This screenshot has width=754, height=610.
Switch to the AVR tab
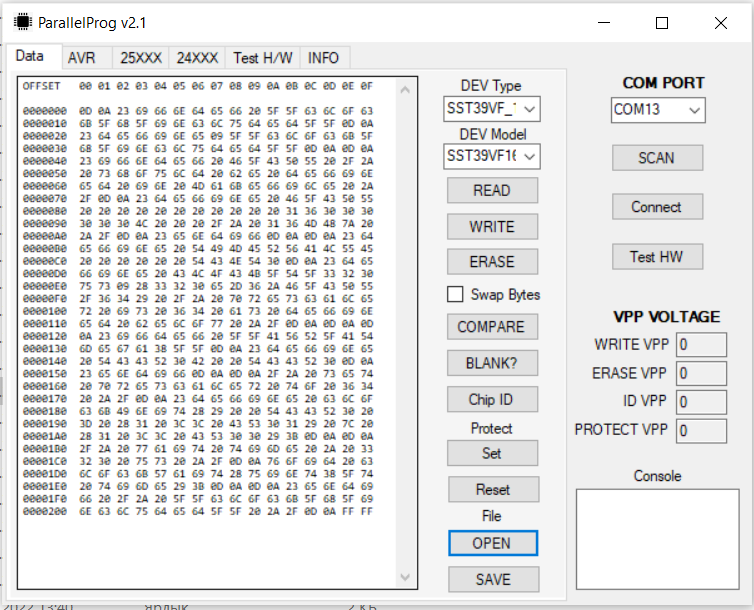click(x=87, y=58)
